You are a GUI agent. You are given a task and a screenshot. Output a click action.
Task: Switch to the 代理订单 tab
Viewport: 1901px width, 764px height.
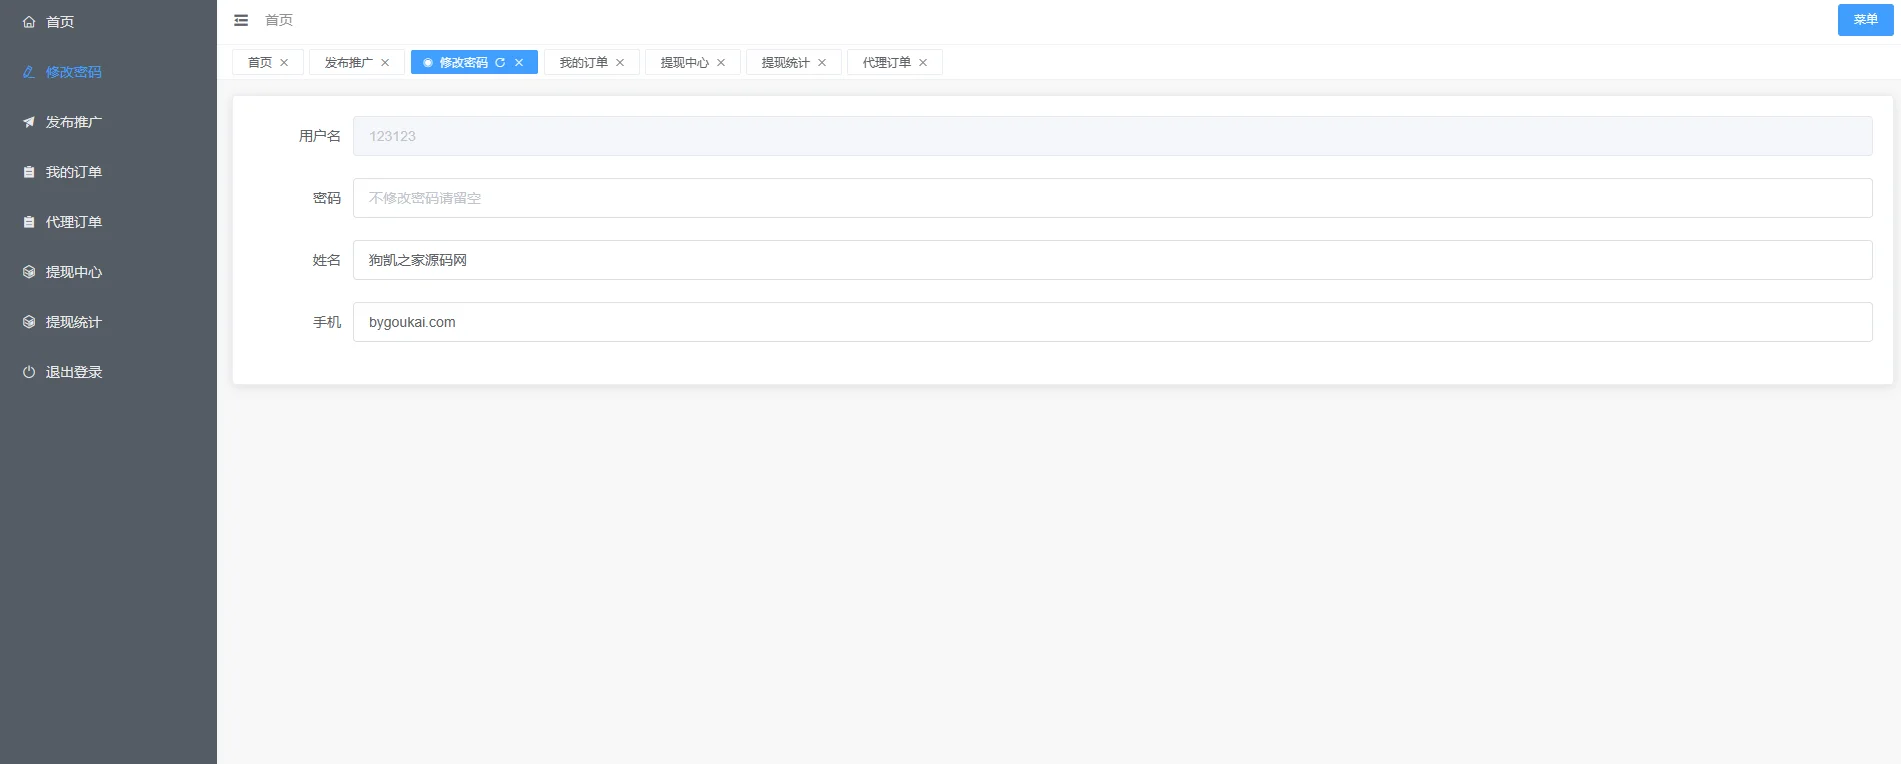click(x=886, y=62)
